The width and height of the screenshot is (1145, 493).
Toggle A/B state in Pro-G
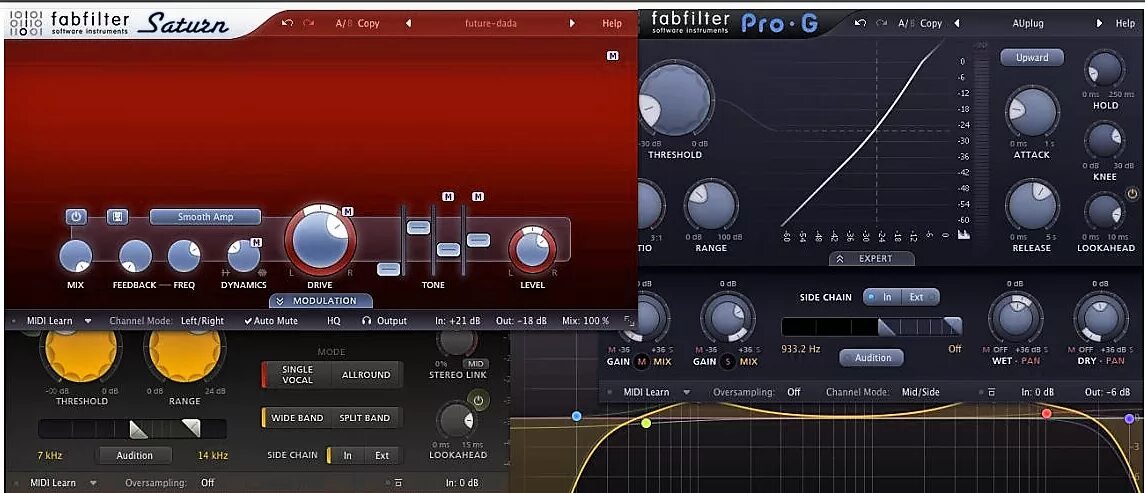tap(906, 23)
